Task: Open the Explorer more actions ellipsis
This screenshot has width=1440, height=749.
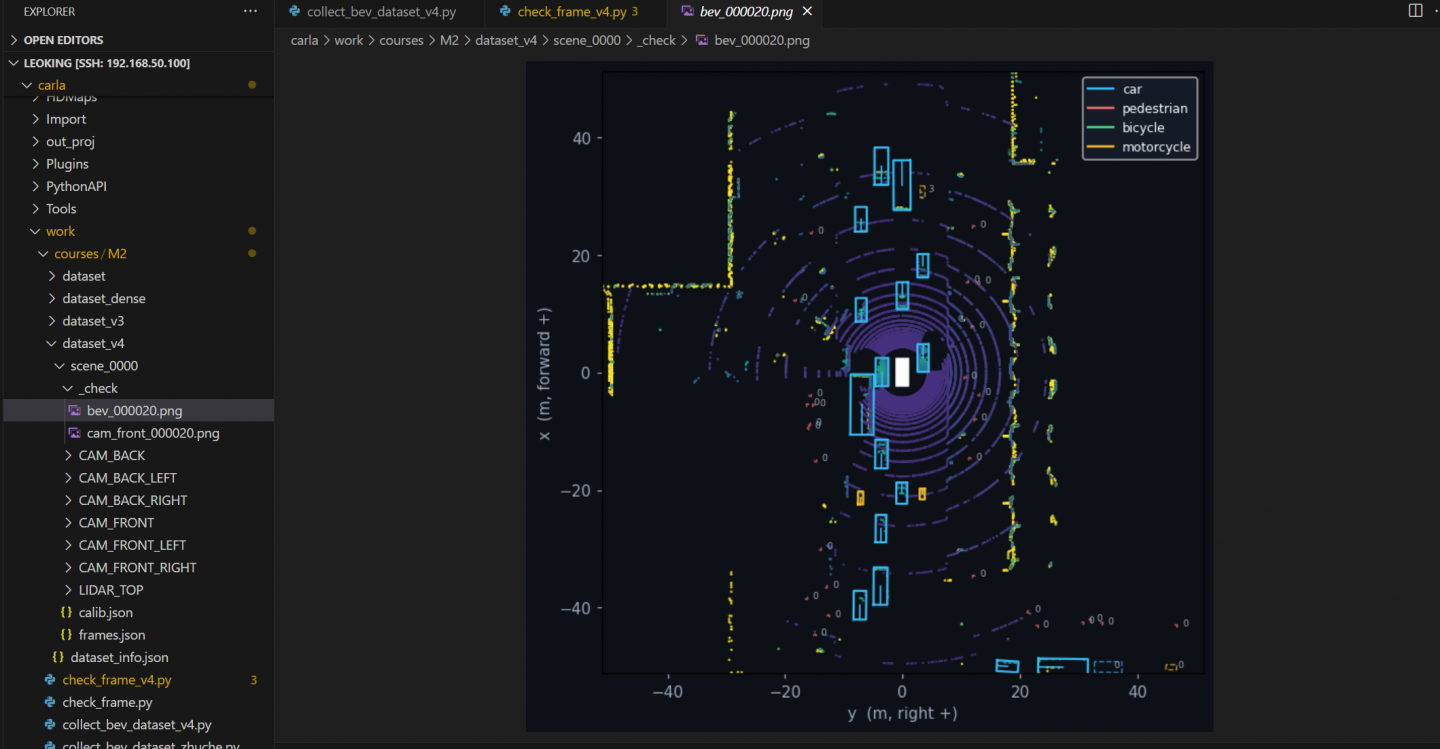Action: click(250, 11)
